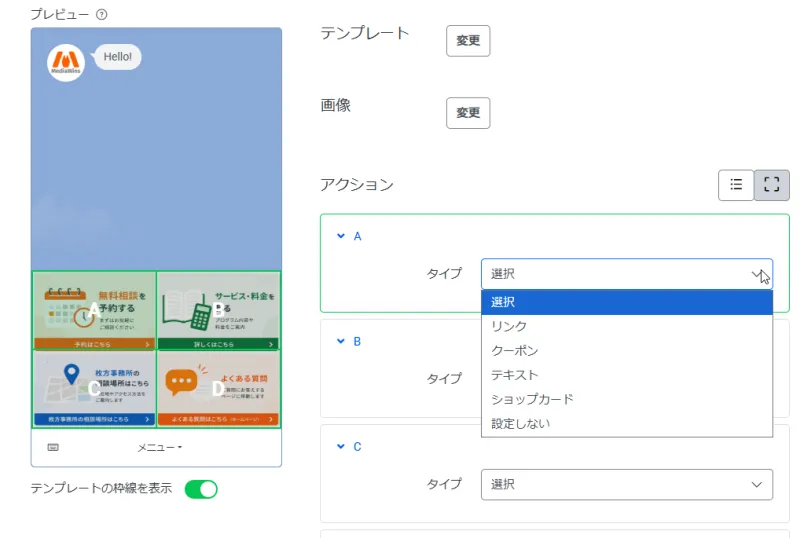Collapse action section A chevron
The width and height of the screenshot is (800, 538).
[341, 236]
